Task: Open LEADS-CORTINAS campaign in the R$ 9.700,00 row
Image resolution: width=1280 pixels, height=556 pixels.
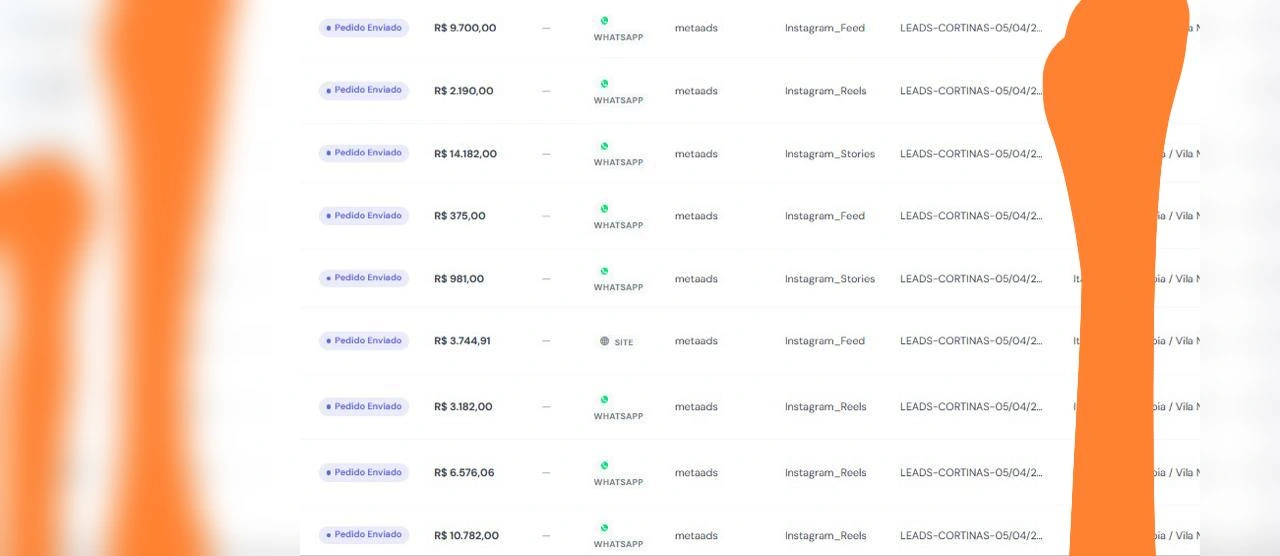Action: [971, 28]
